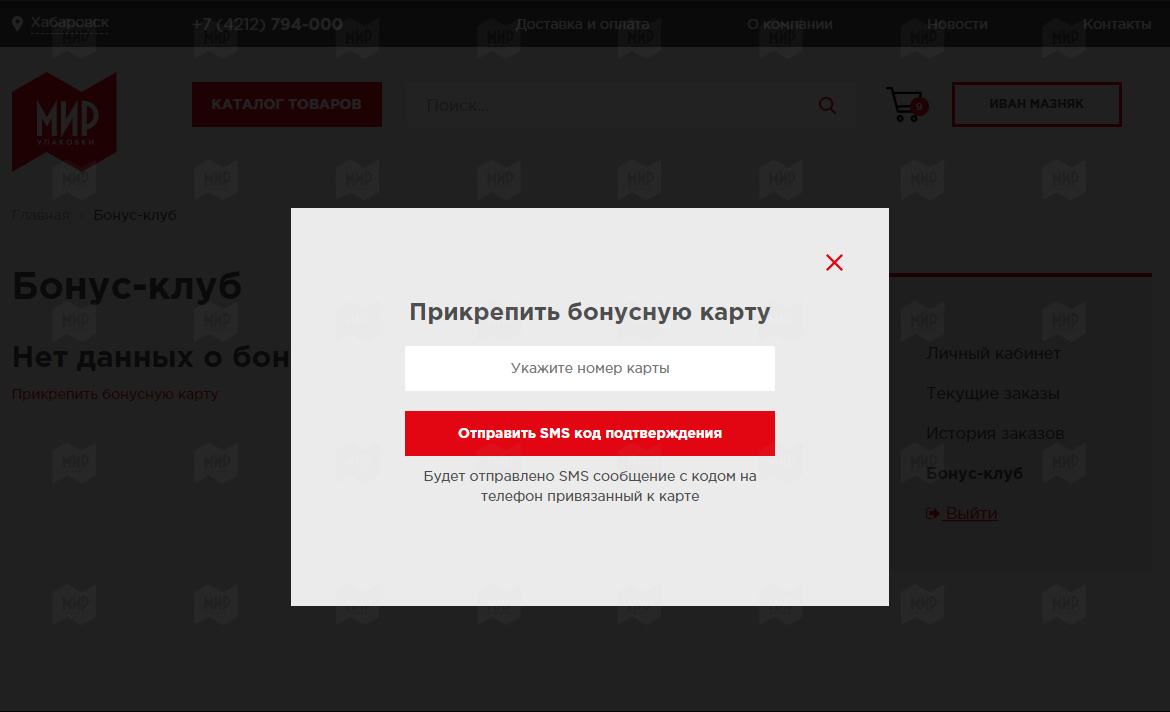
Task: Open Текущие заказы in sidebar
Action: click(992, 393)
